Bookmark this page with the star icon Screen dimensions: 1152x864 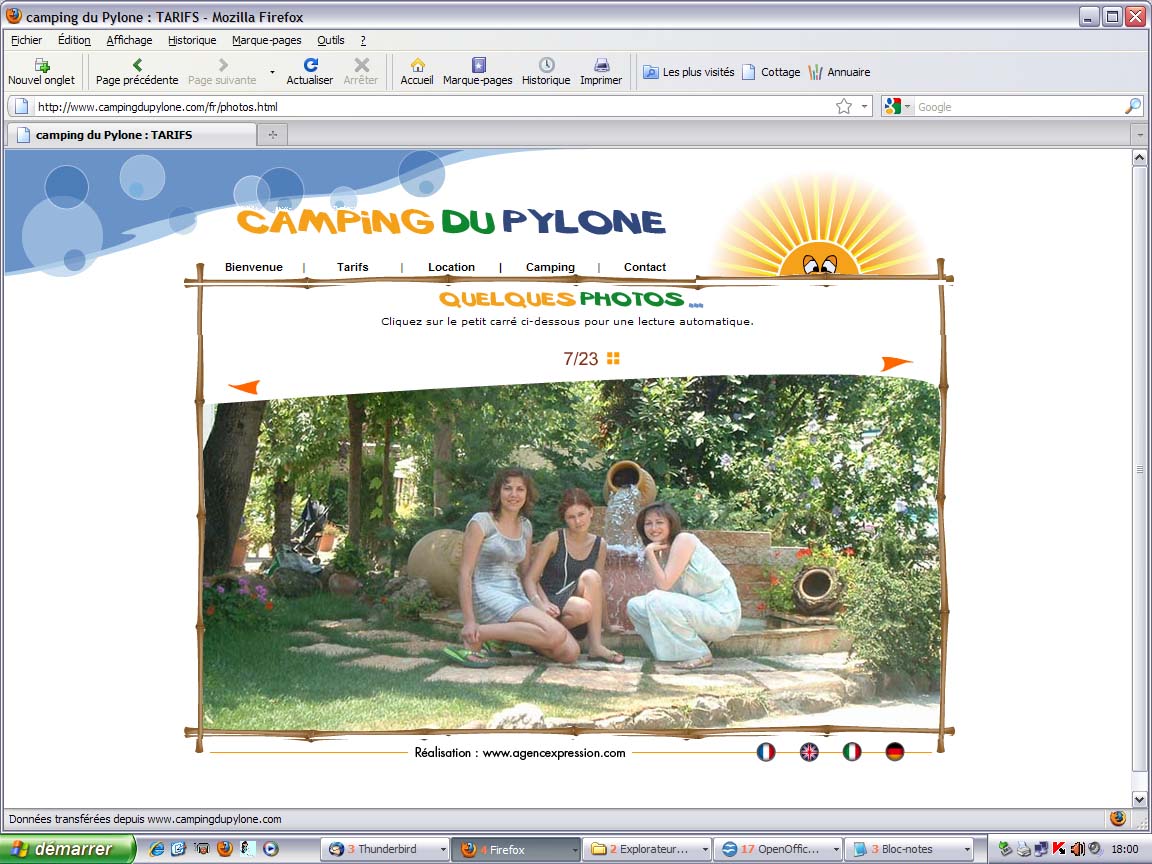[x=843, y=107]
